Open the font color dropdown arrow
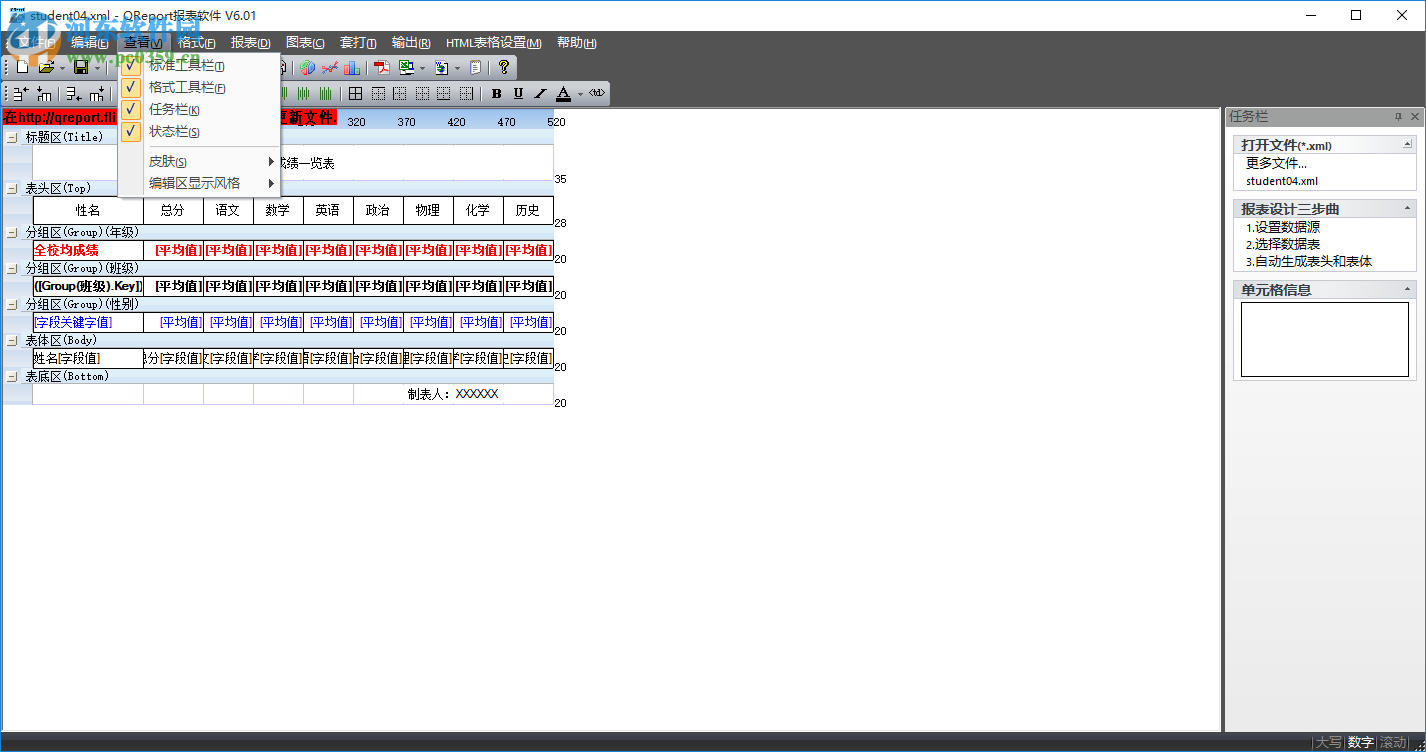 (x=580, y=94)
